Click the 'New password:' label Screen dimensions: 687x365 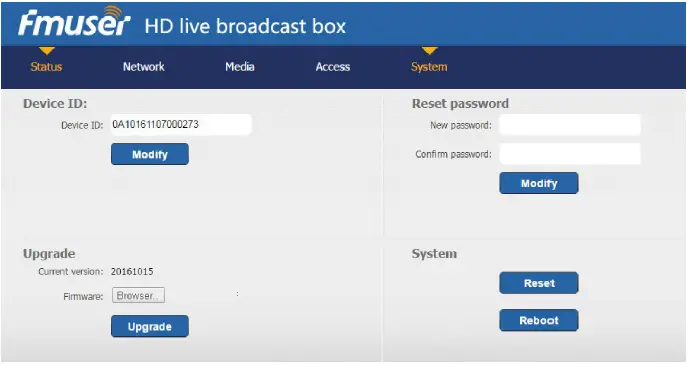(461, 125)
